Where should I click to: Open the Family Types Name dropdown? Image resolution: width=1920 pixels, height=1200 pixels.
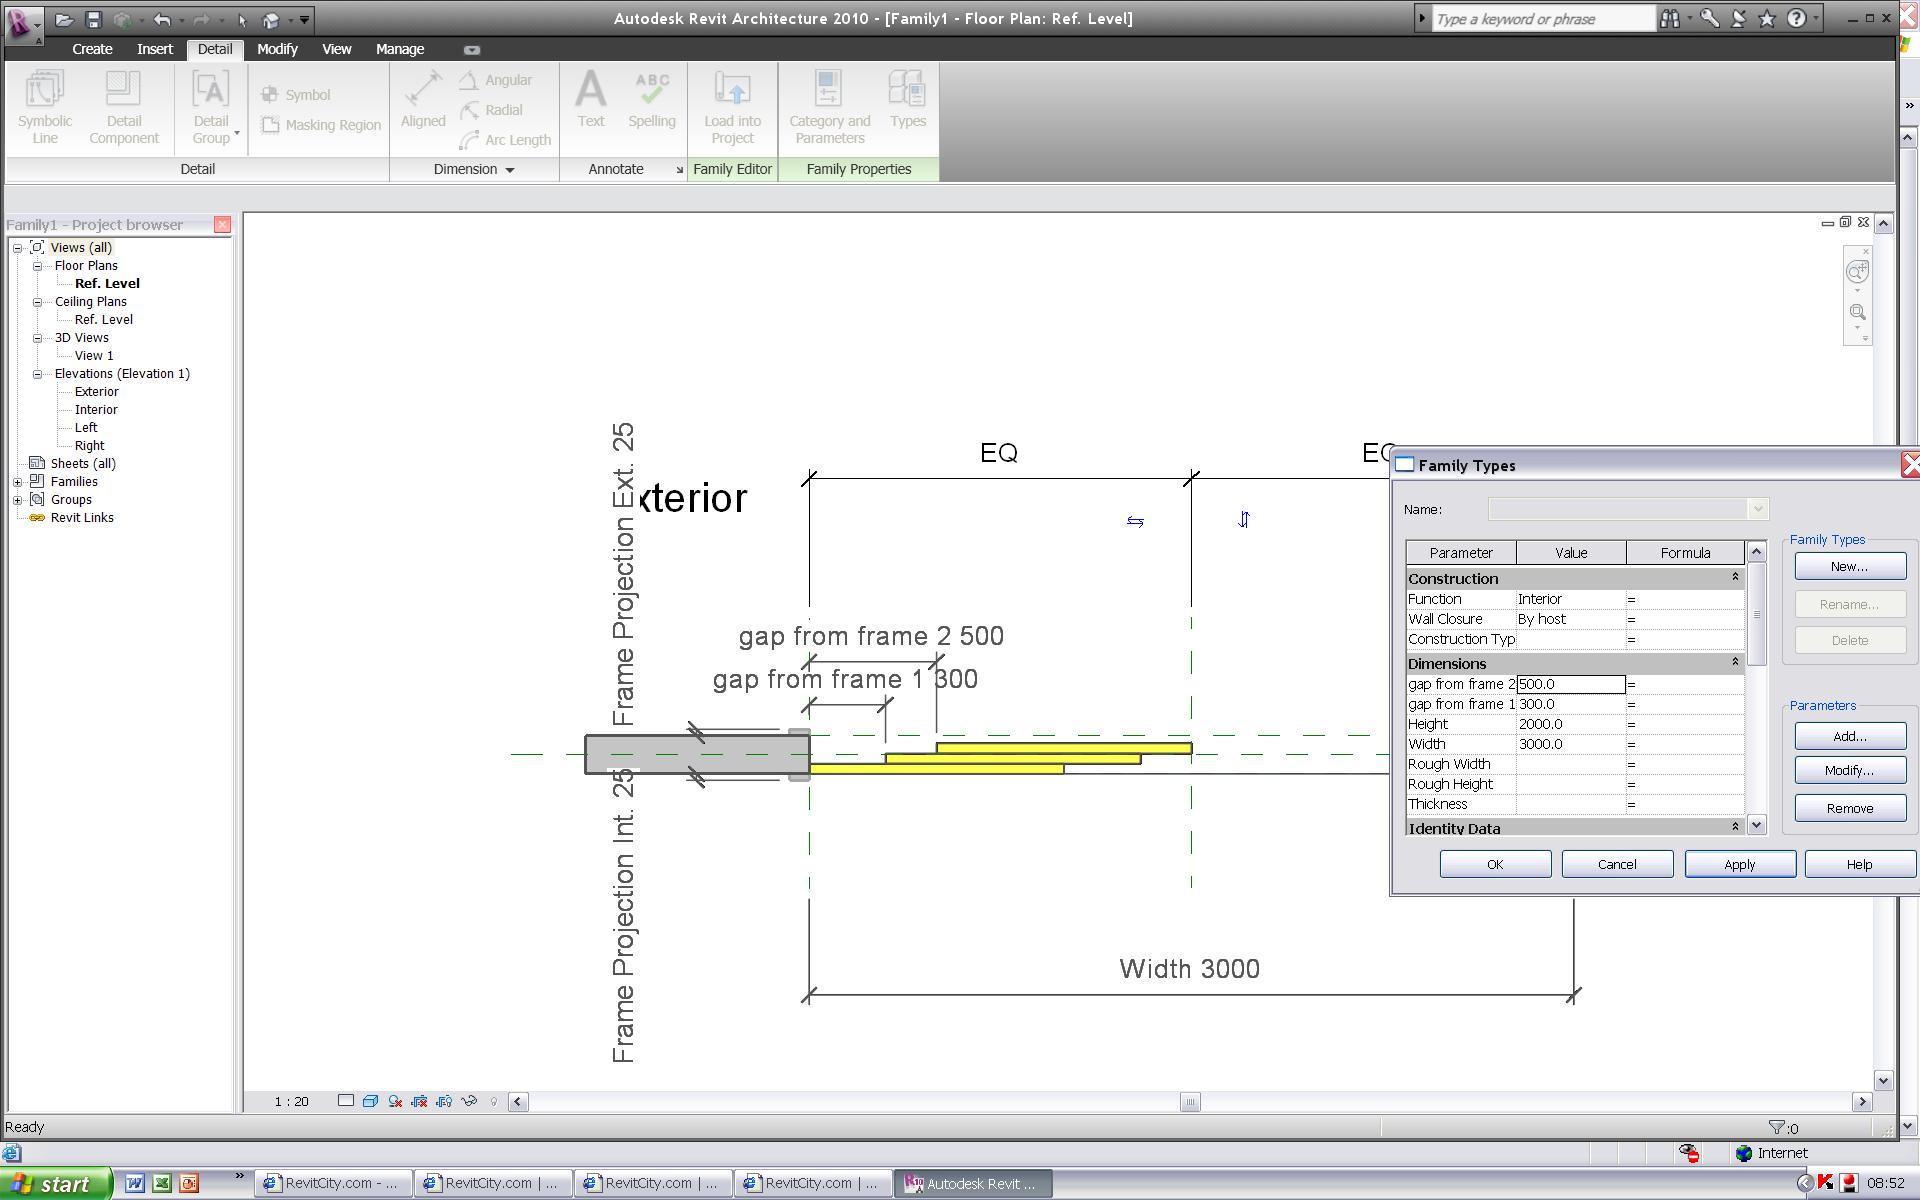point(1757,509)
